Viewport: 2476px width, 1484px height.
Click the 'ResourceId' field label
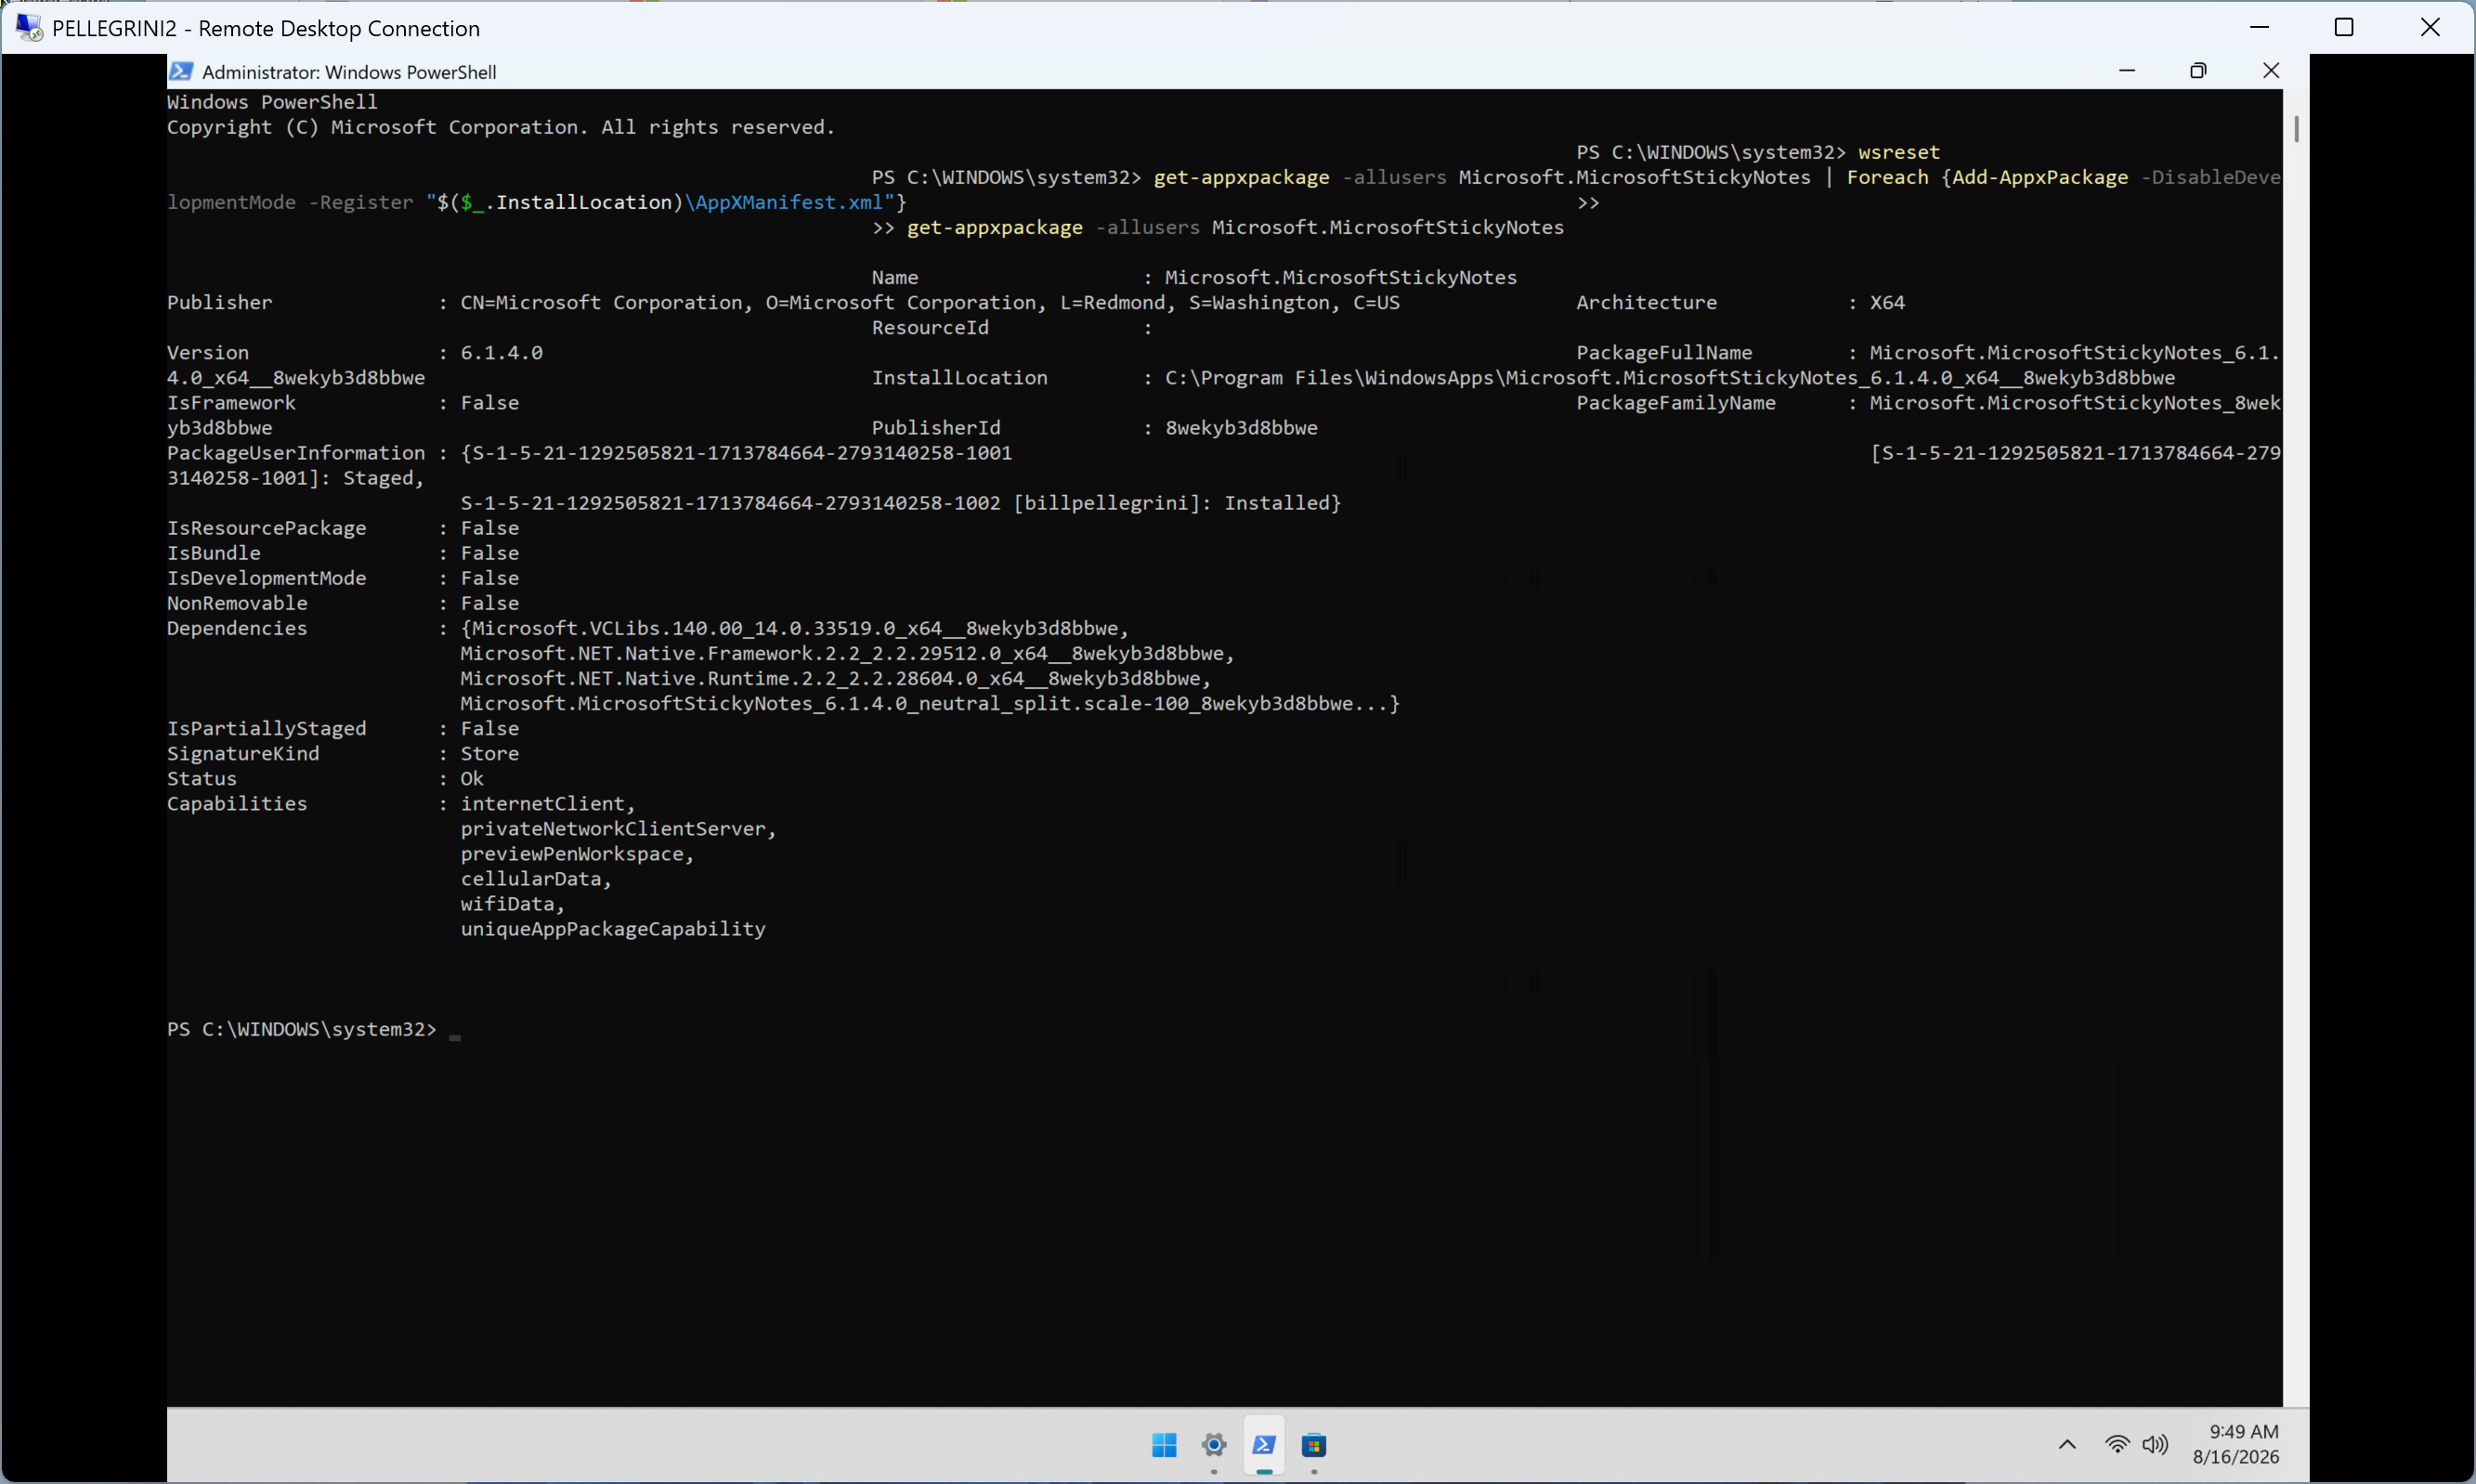pyautogui.click(x=930, y=327)
